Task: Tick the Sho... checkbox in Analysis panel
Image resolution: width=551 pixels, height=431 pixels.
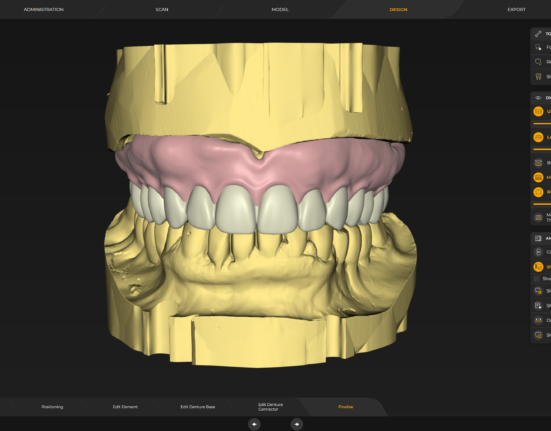Action: click(x=536, y=279)
